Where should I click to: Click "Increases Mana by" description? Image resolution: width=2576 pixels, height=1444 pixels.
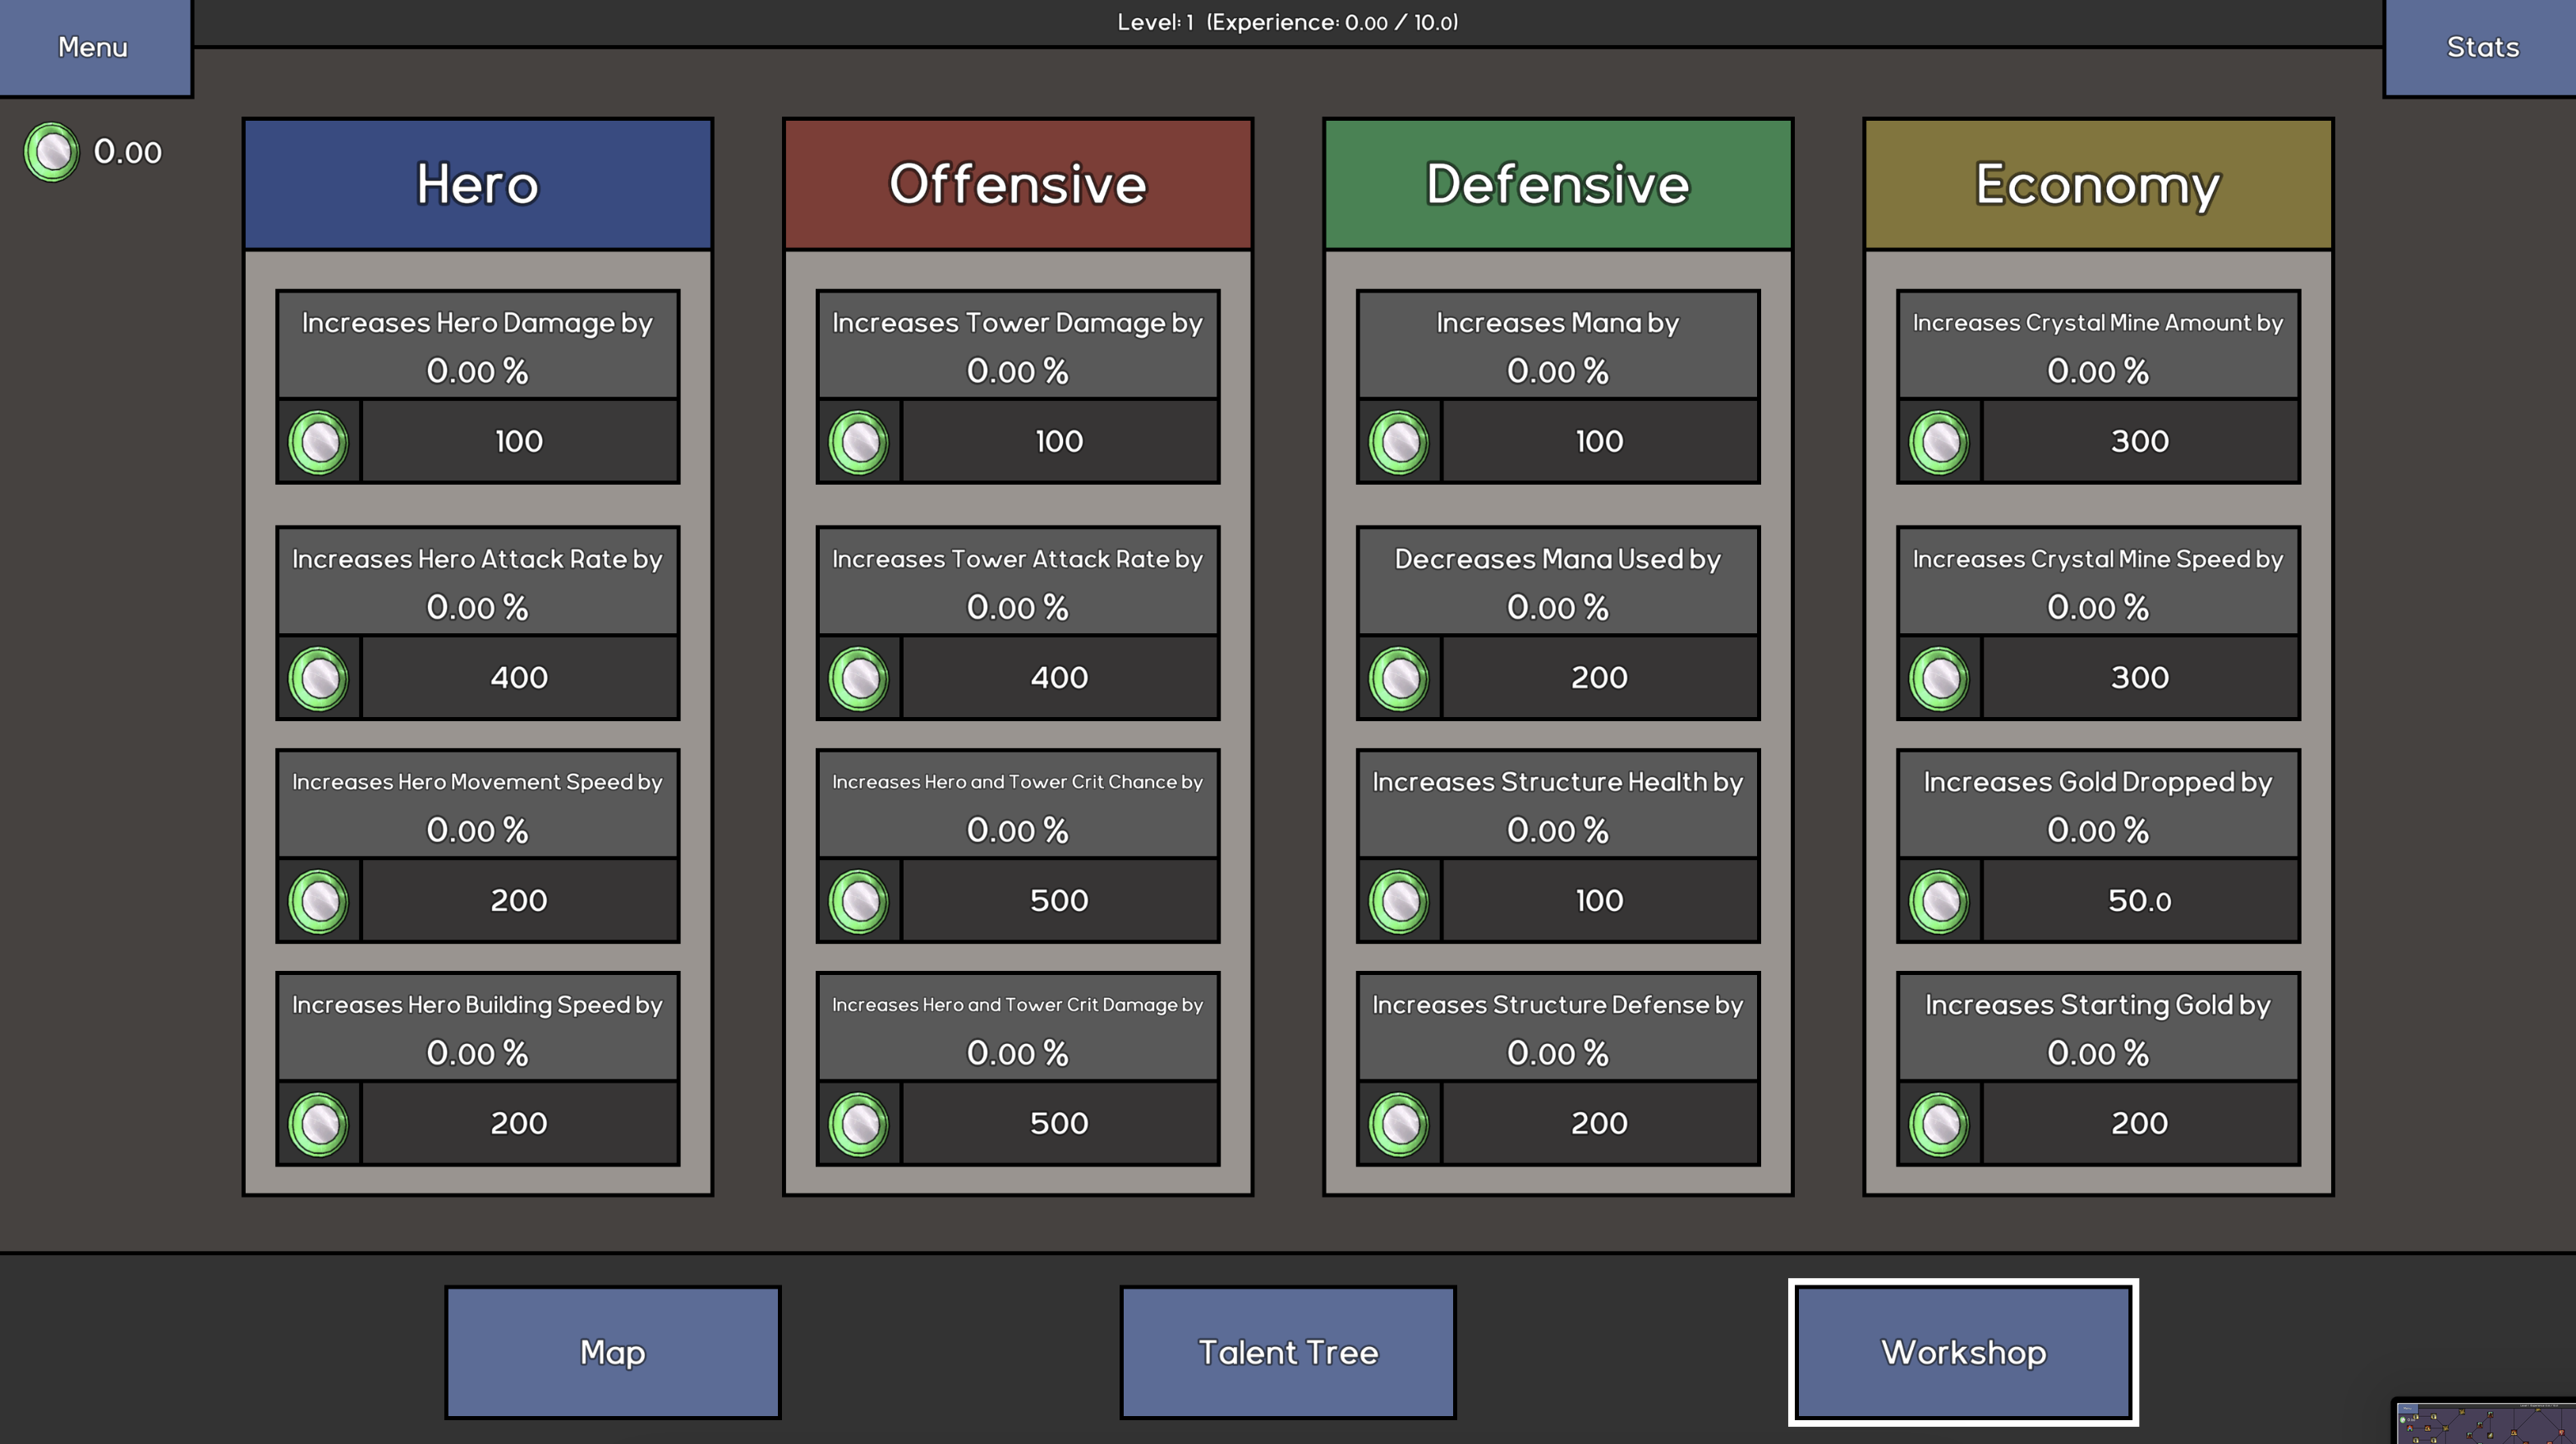click(x=1558, y=323)
